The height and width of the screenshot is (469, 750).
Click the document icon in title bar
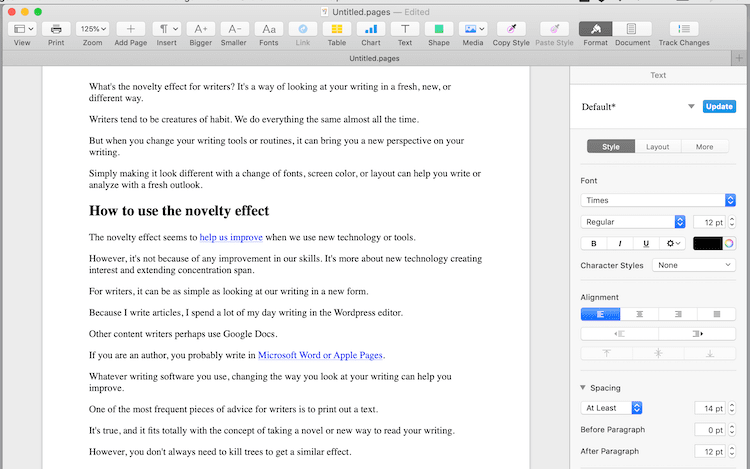[x=325, y=12]
